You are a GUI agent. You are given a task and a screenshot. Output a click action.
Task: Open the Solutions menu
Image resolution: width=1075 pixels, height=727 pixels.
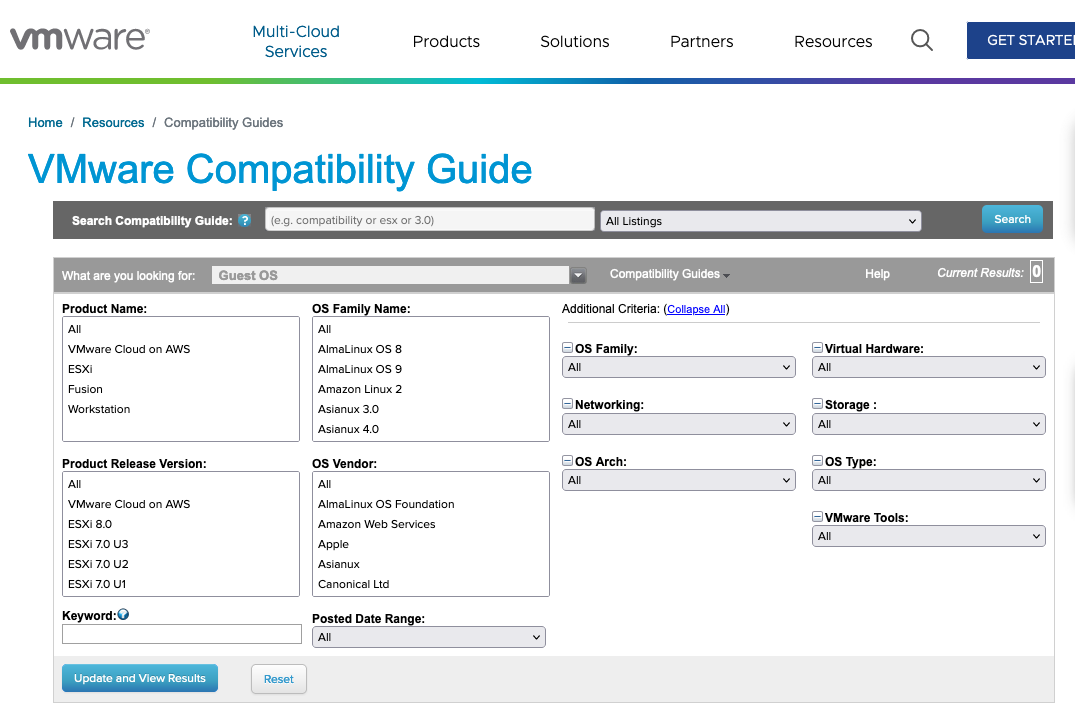(575, 42)
